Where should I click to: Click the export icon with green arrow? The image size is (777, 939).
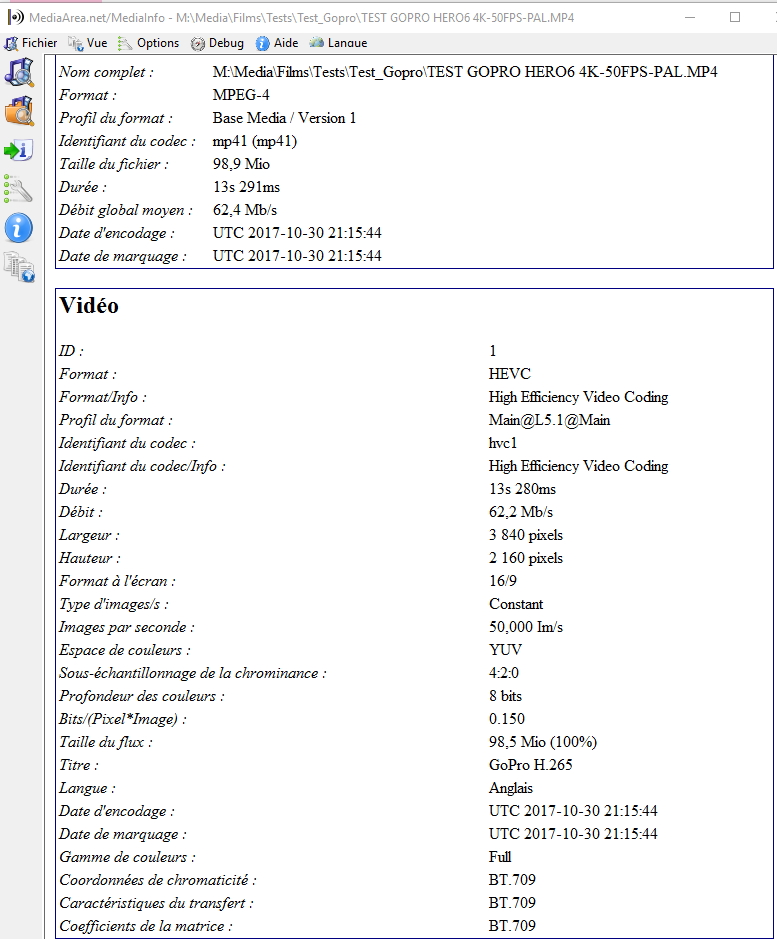tap(18, 150)
